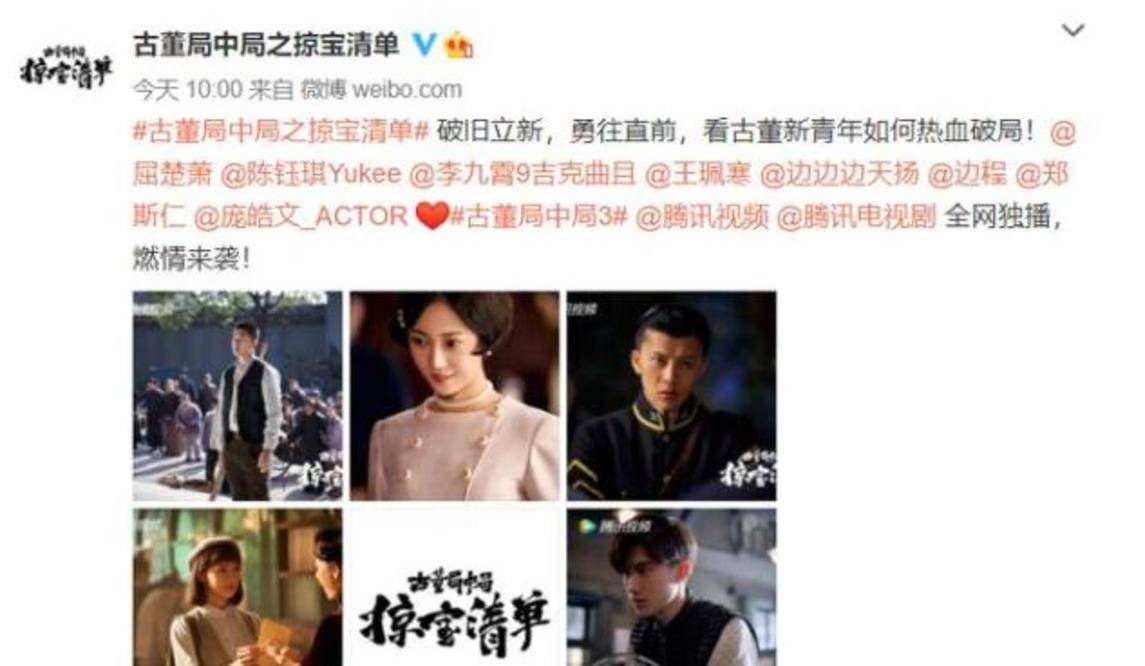Image resolution: width=1145 pixels, height=666 pixels.
Task: Open mention @李九霄9吉克曲日
Action: click(x=522, y=174)
